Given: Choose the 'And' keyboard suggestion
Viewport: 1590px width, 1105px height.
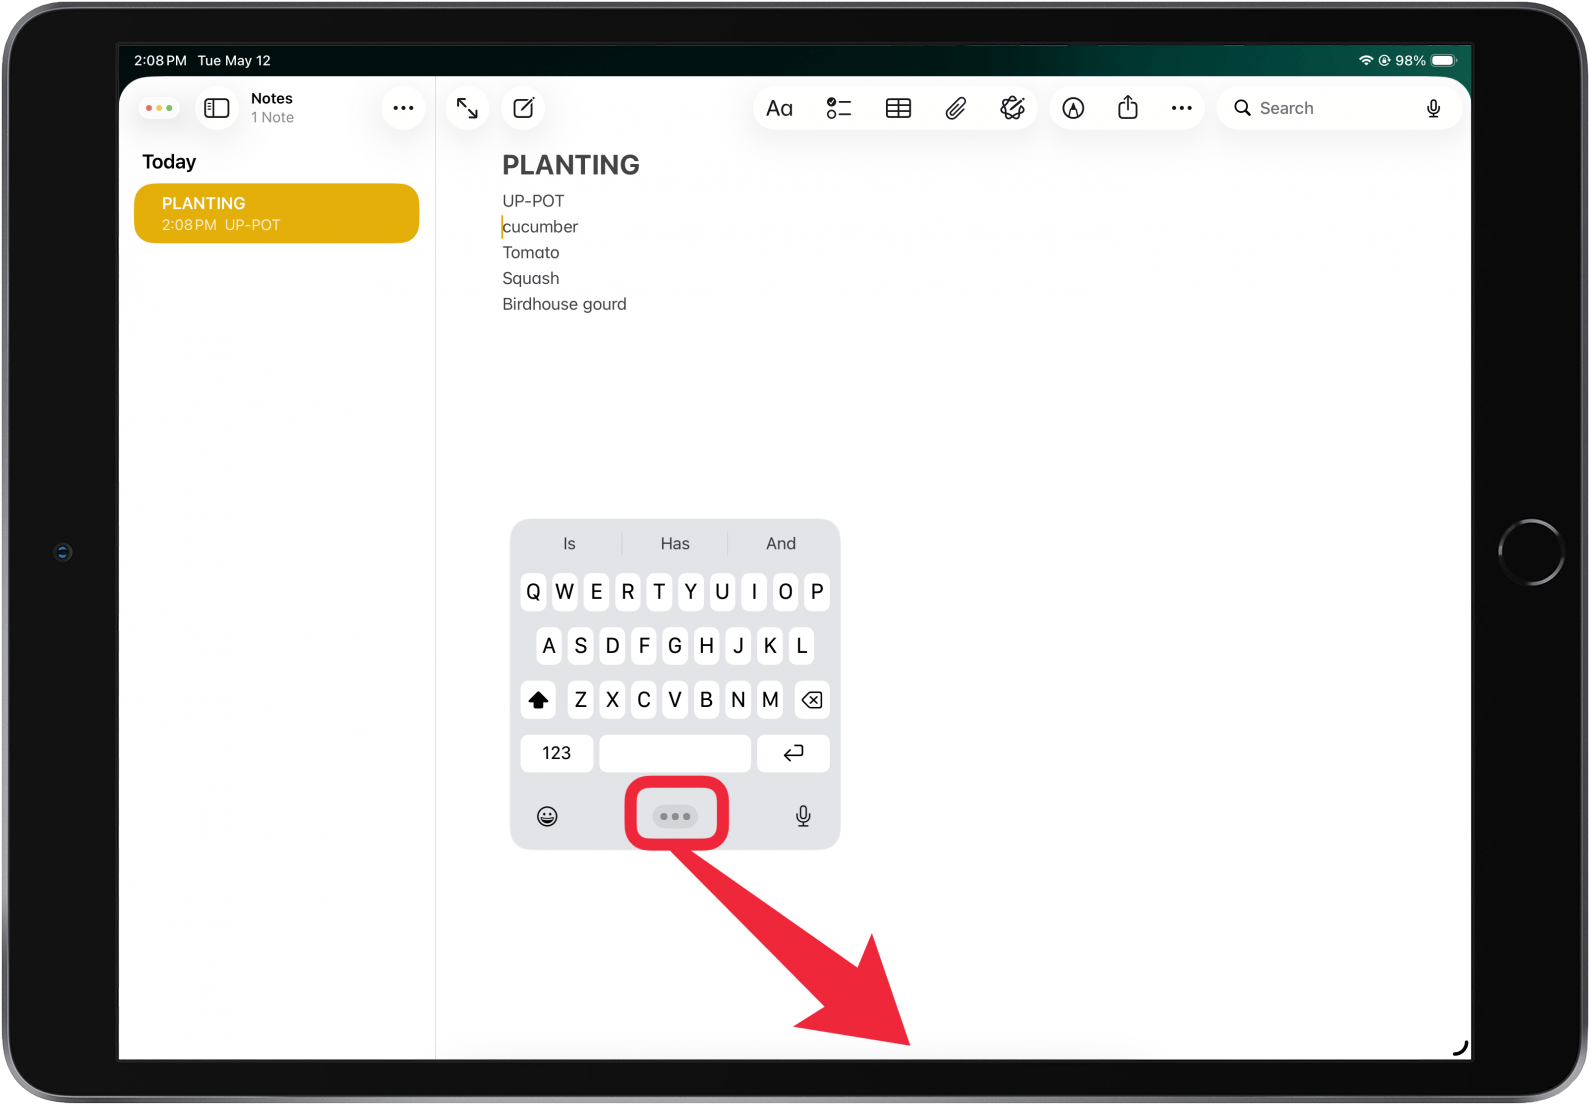Looking at the screenshot, I should [x=781, y=543].
